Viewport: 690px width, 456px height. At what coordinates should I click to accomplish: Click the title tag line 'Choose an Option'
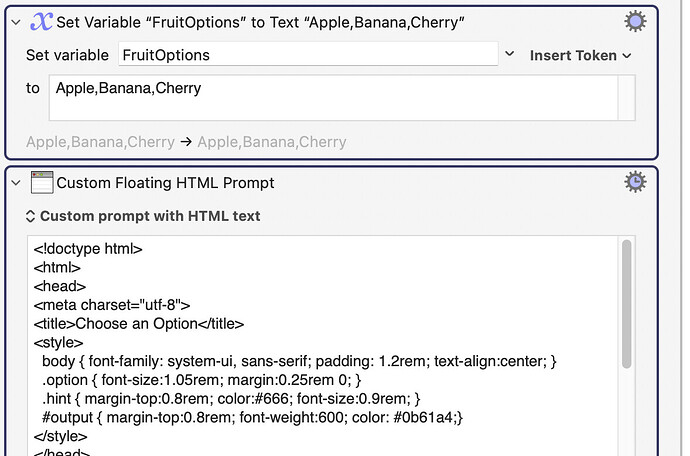[x=139, y=323]
